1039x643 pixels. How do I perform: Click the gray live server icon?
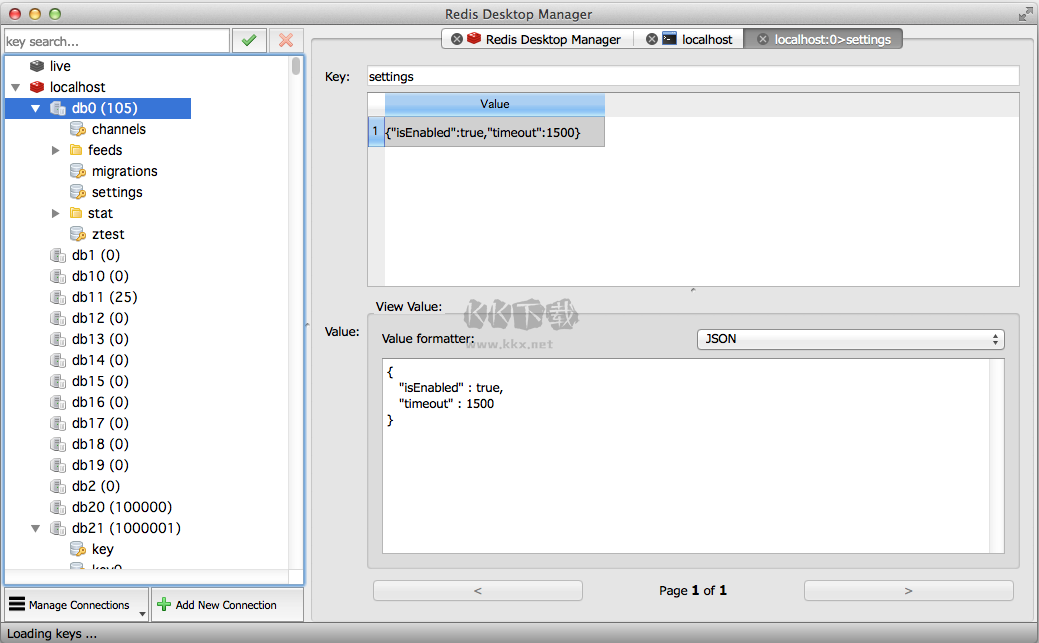pyautogui.click(x=37, y=66)
